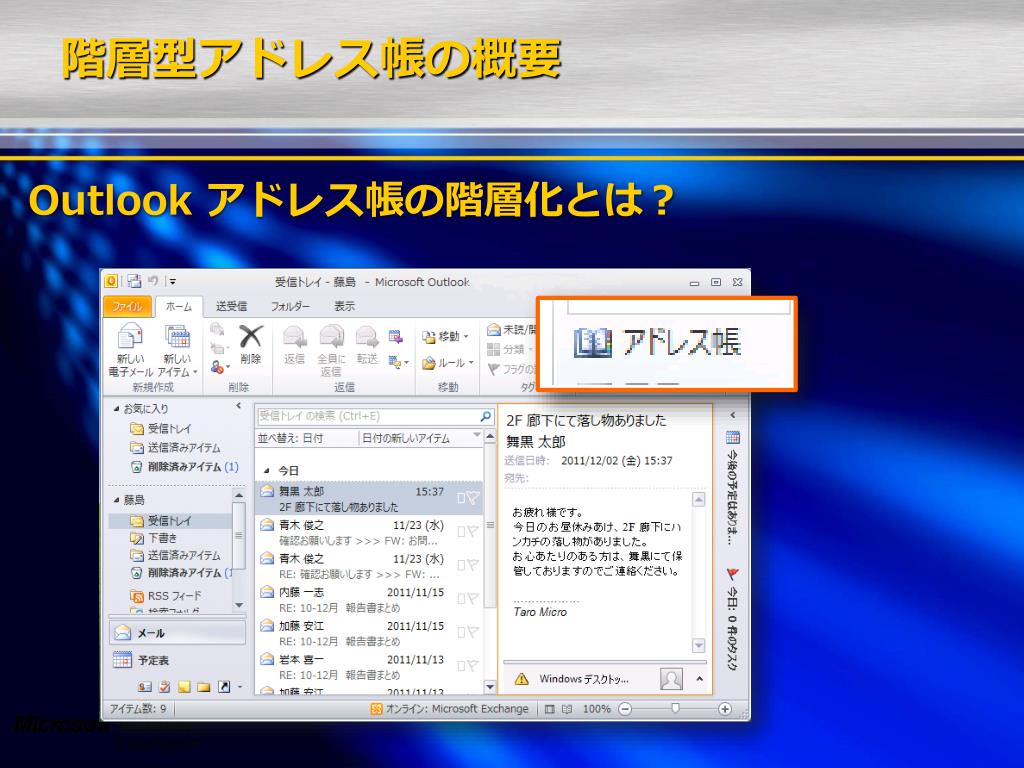Select 受信トレイ under 藤島 mailbox
This screenshot has width=1024, height=768.
169,520
